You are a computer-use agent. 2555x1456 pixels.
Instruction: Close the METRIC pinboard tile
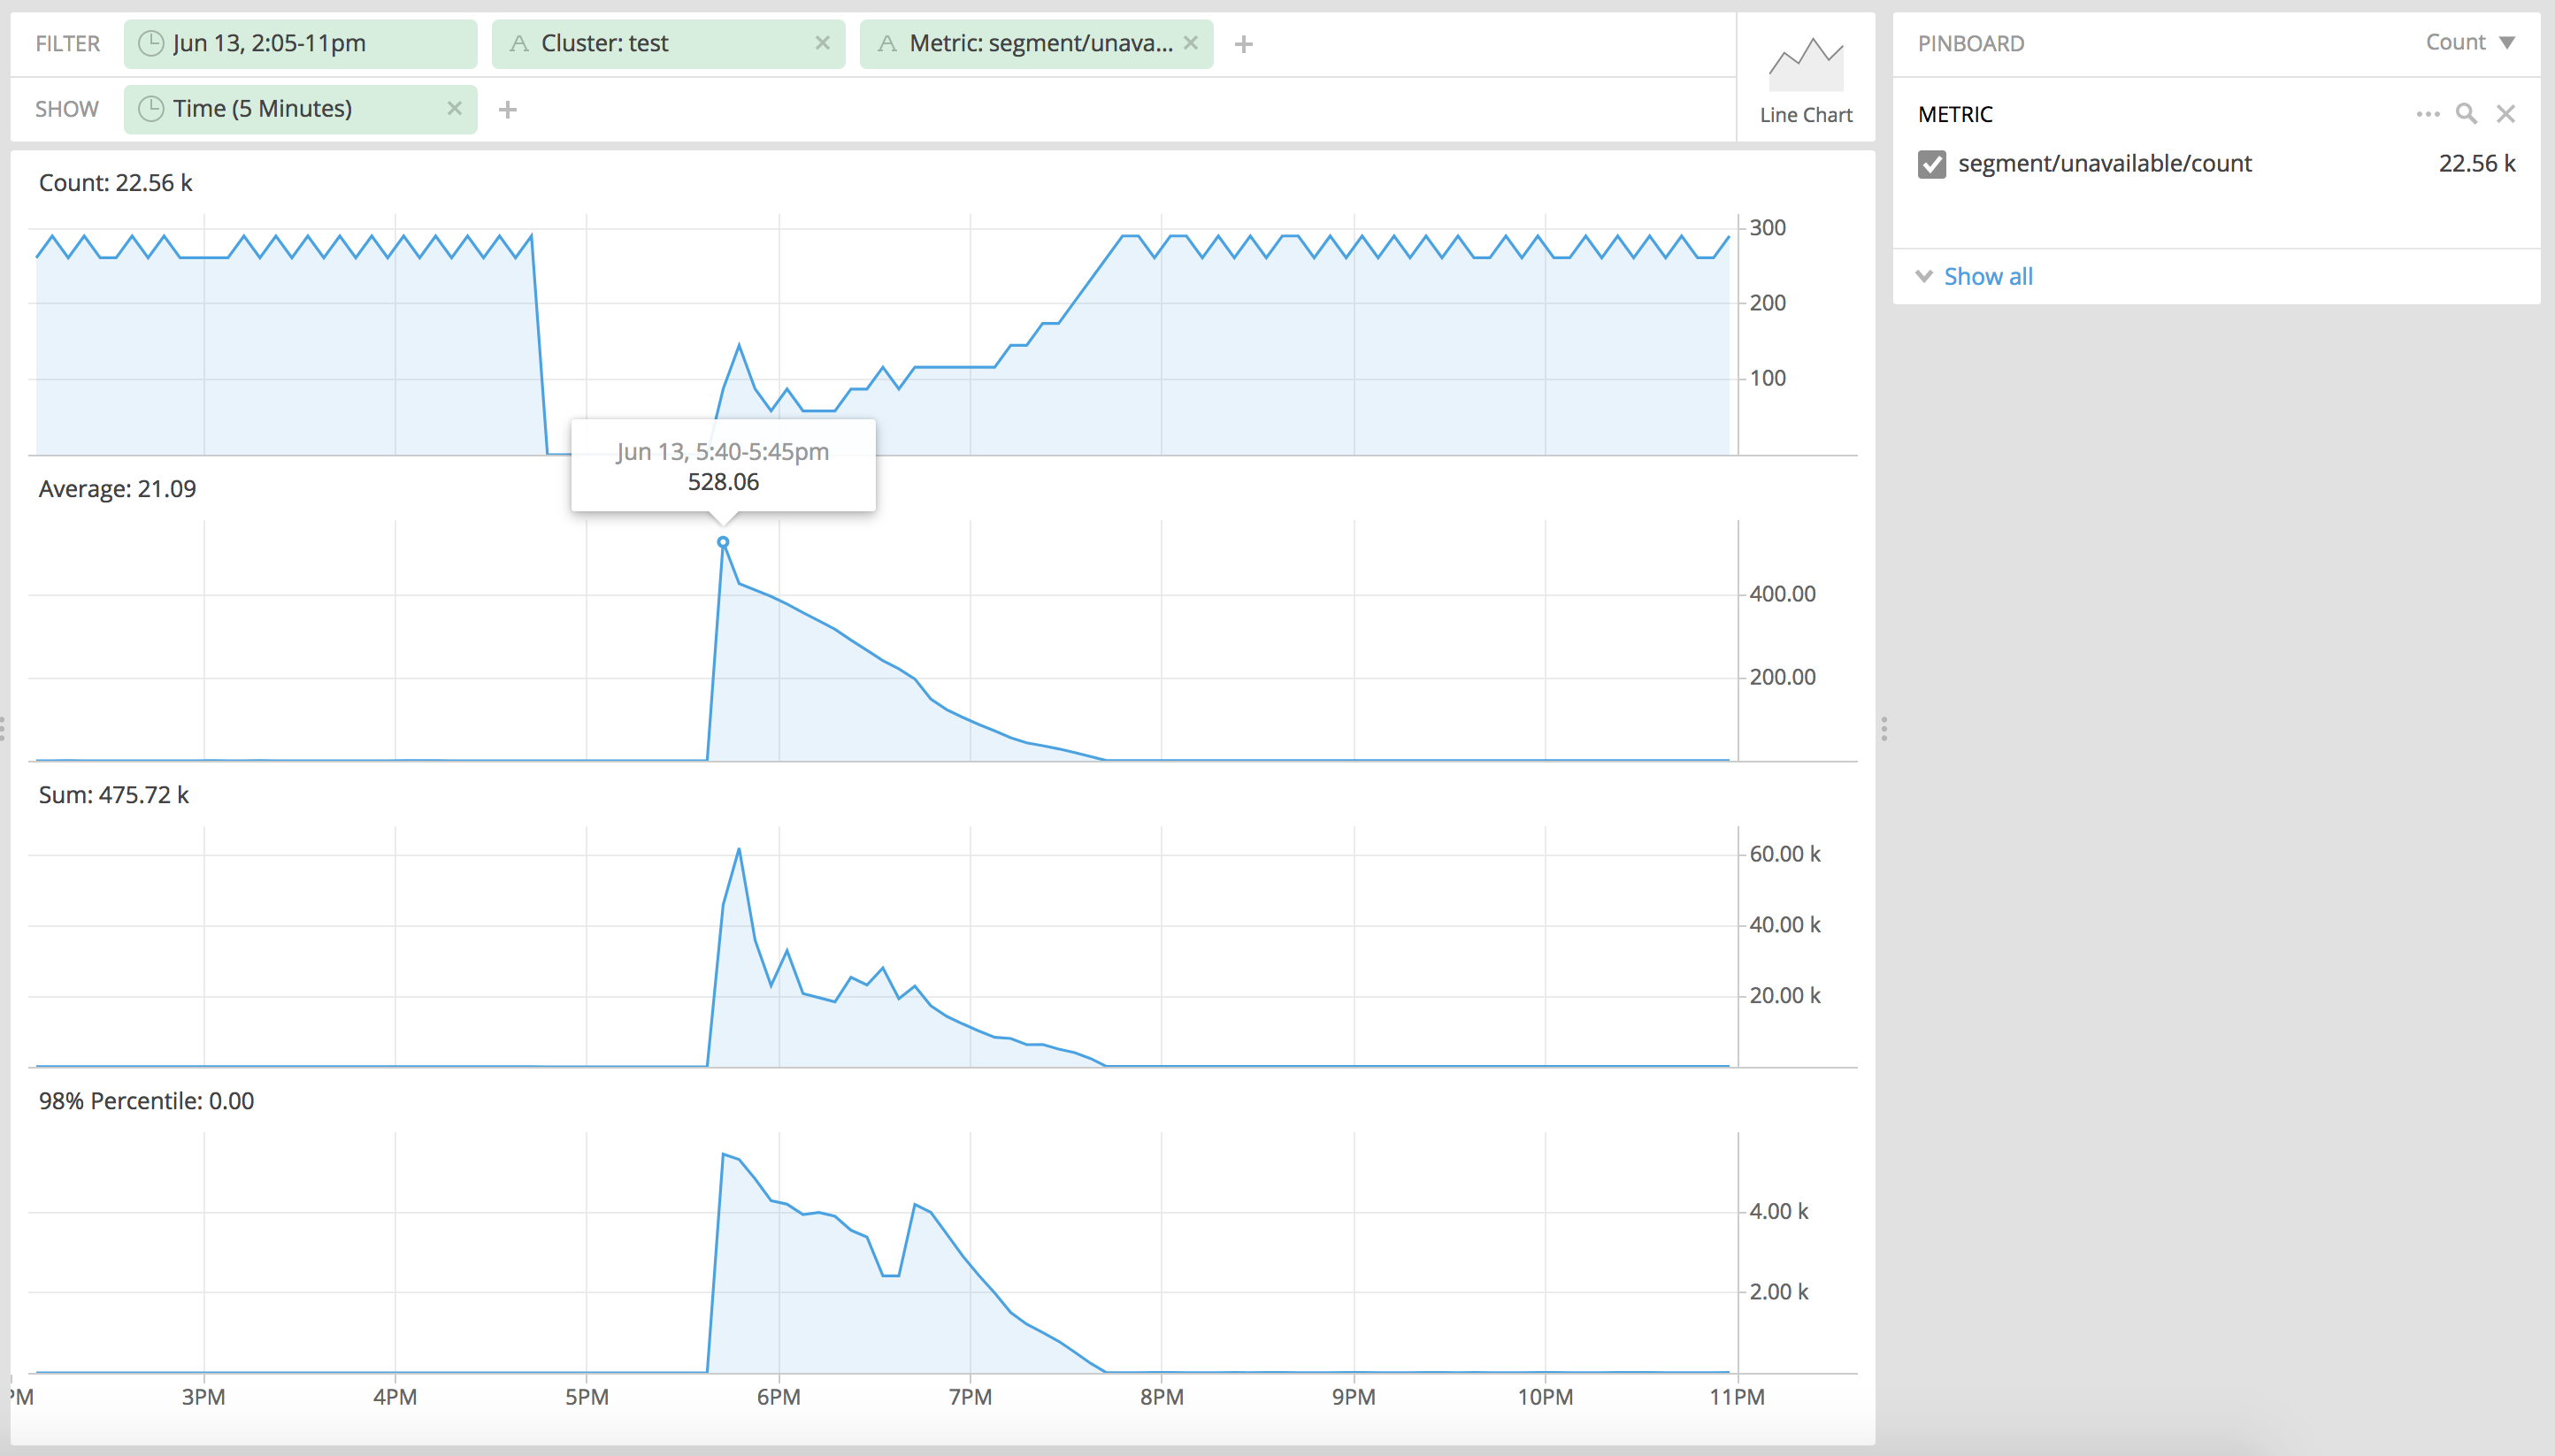pos(2506,114)
